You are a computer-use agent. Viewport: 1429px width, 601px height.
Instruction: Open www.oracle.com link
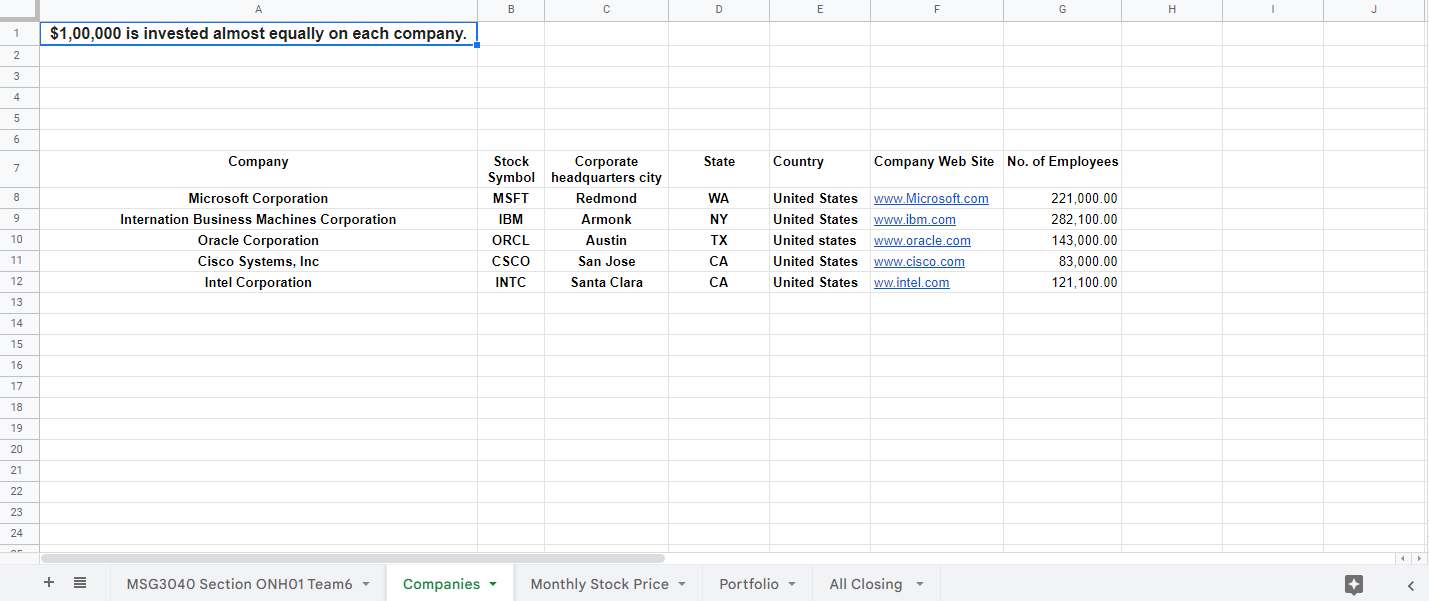point(922,241)
